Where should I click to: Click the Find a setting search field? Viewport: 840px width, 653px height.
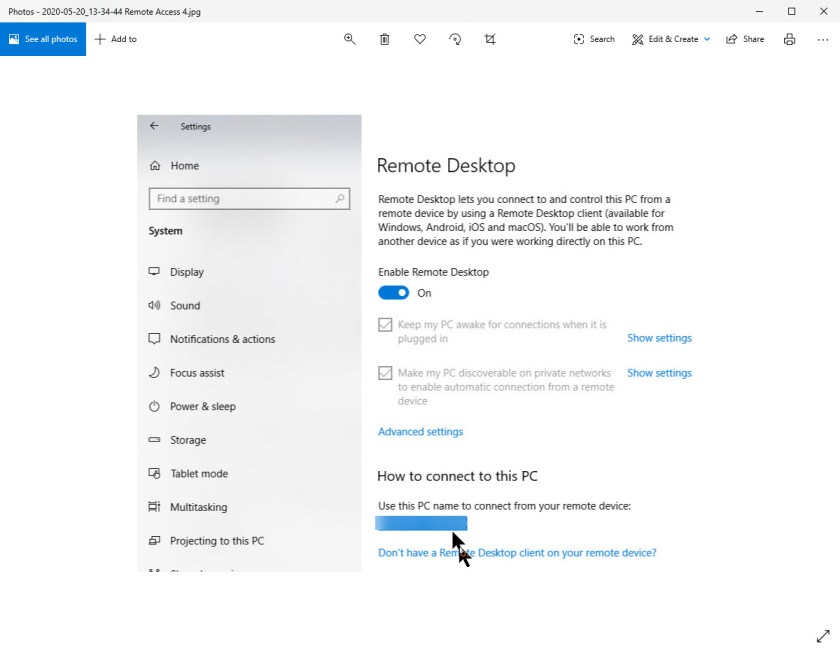(x=249, y=198)
